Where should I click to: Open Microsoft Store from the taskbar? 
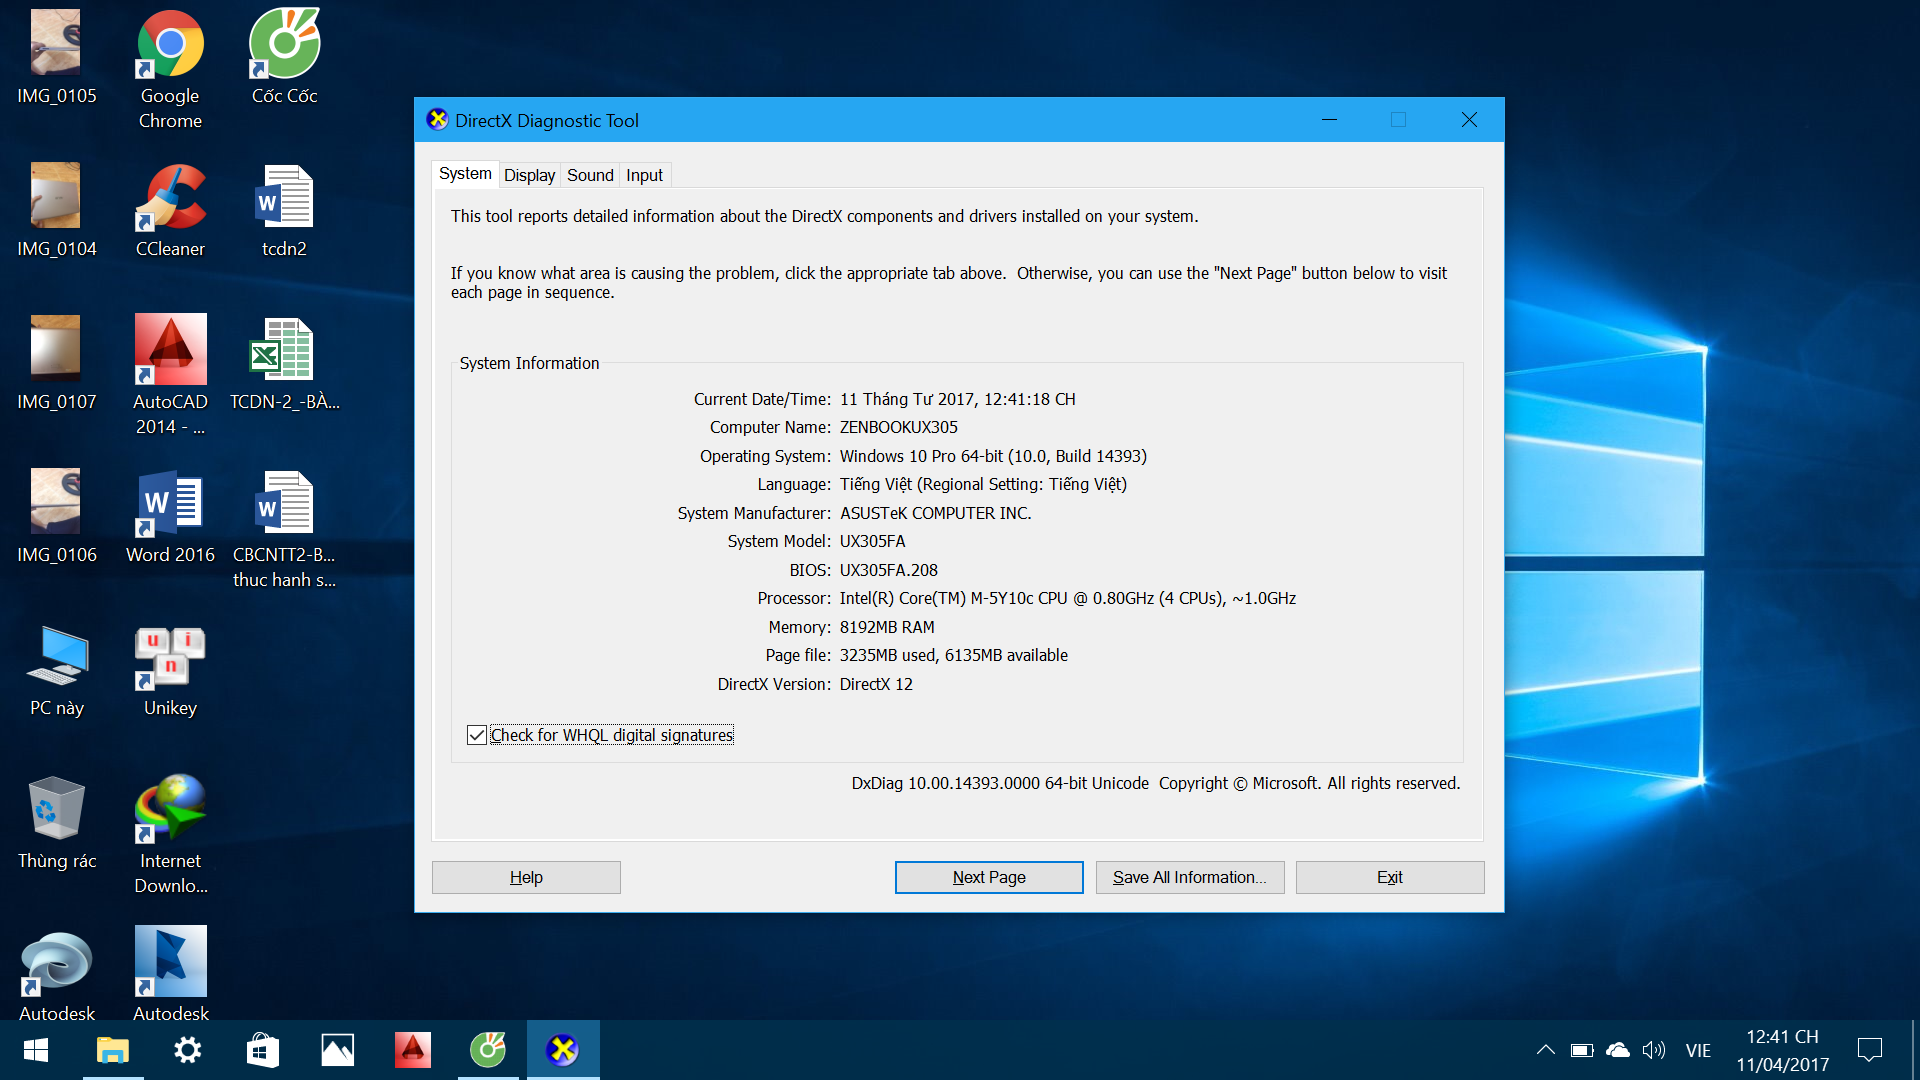coord(262,1050)
